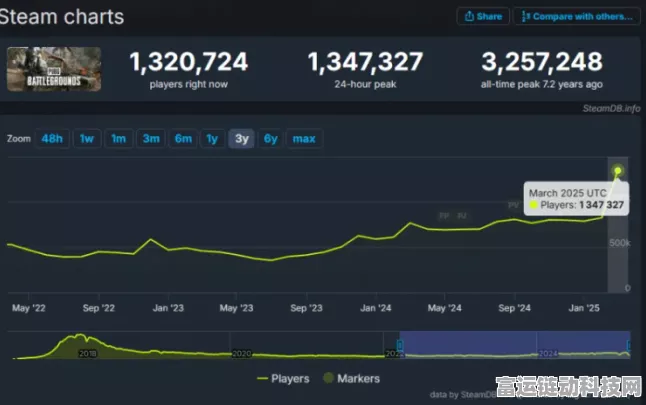The image size is (646, 405).
Task: Click left handle of navigator range
Action: tap(400, 345)
